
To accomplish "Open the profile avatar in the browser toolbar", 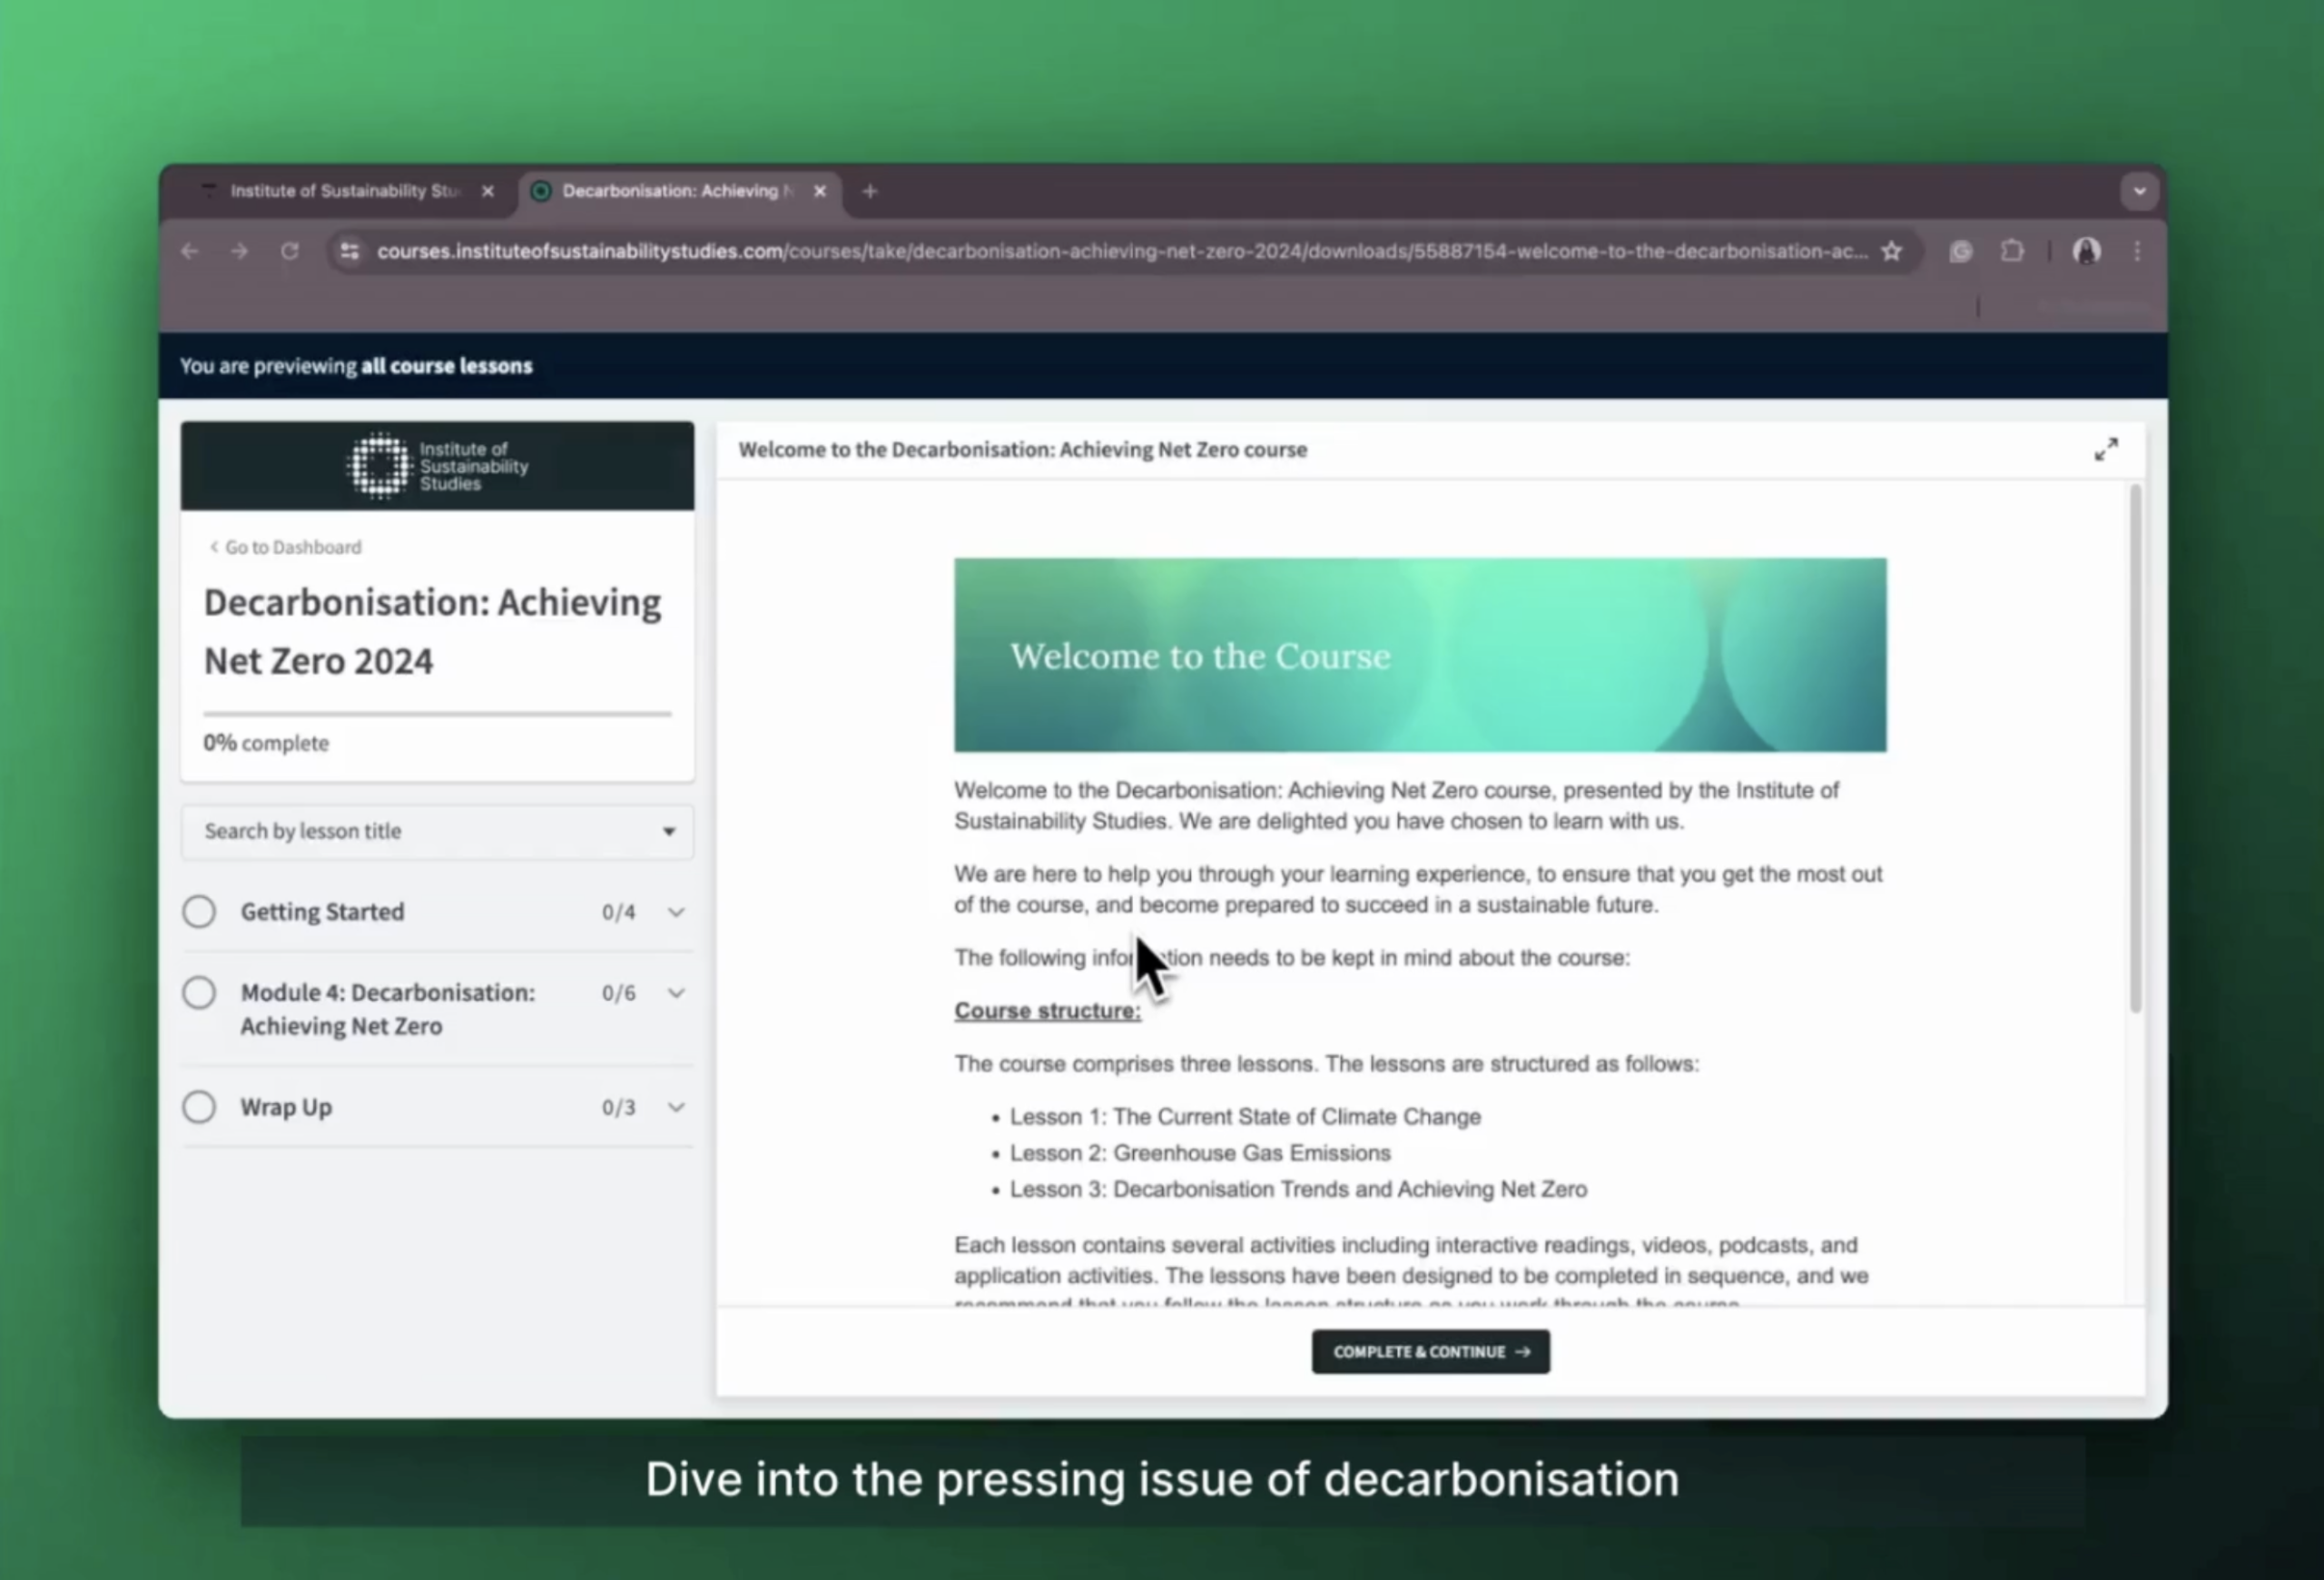I will [x=2086, y=252].
